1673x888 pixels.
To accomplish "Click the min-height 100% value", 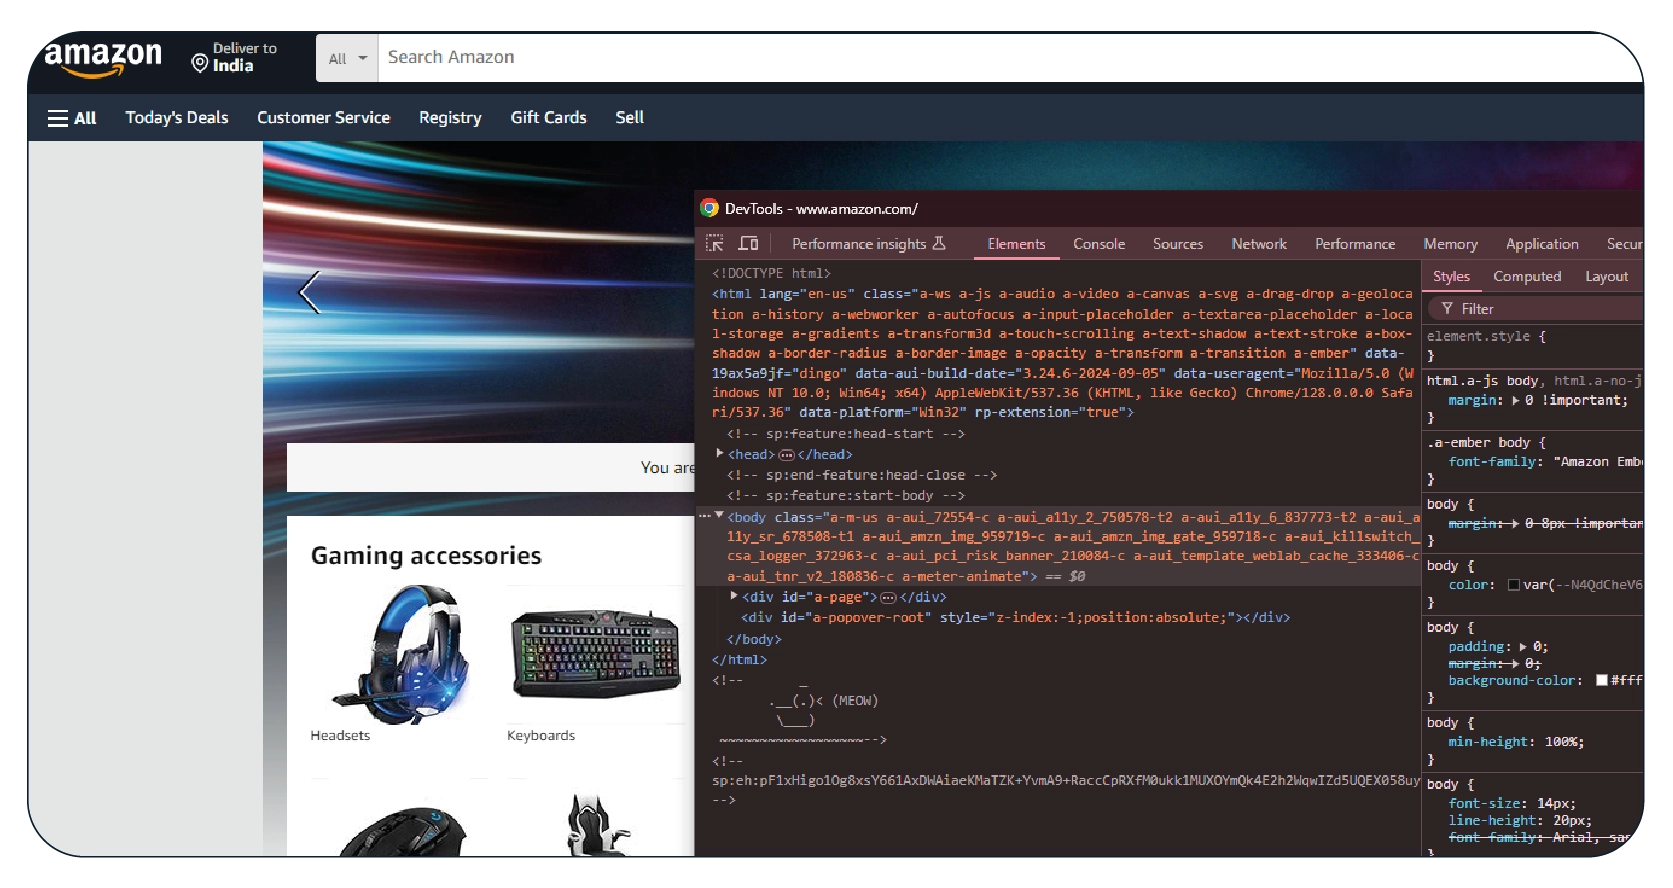I will pyautogui.click(x=1564, y=742).
